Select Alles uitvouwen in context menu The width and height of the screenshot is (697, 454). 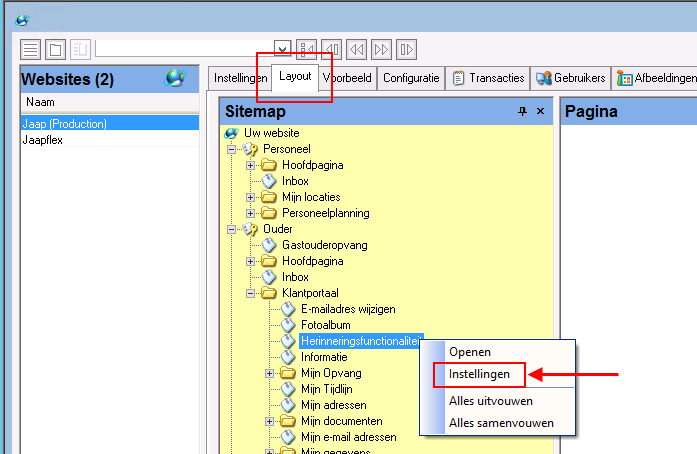click(x=490, y=401)
